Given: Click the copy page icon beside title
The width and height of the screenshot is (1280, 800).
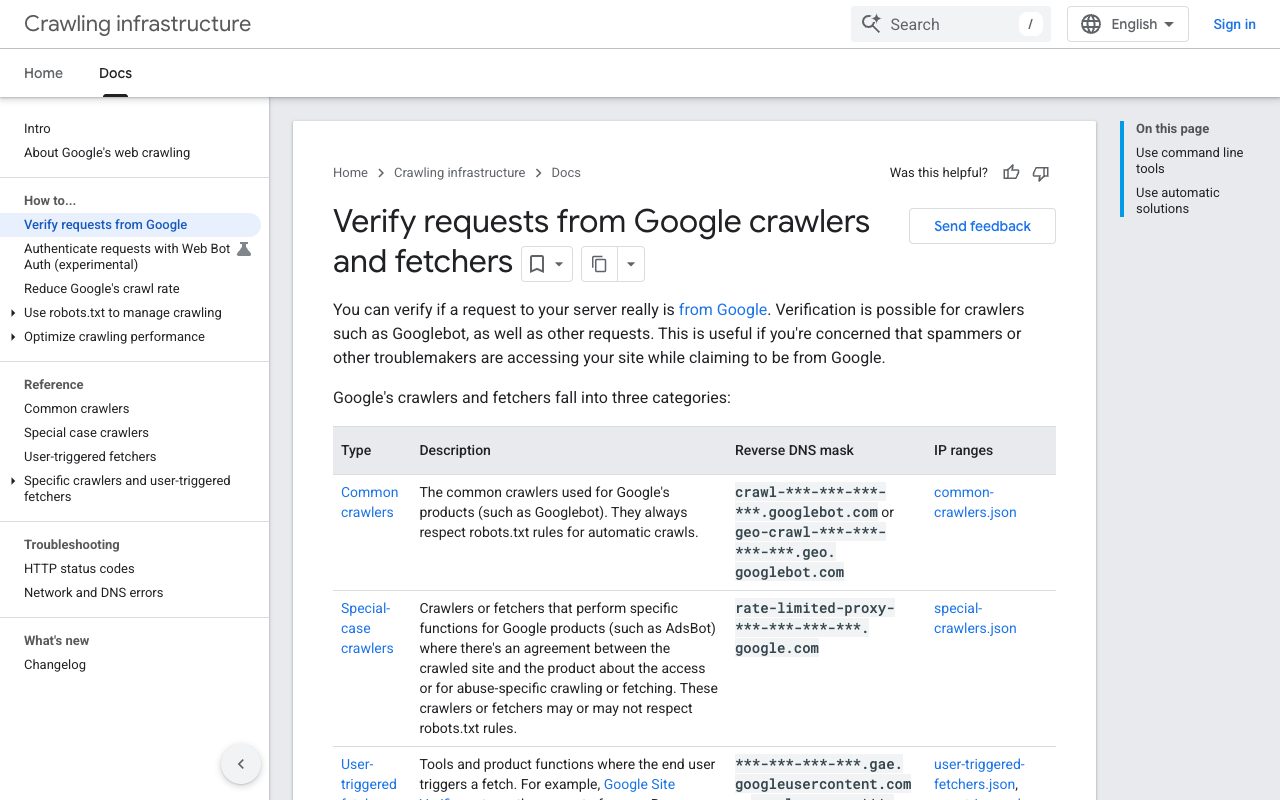Looking at the screenshot, I should click(x=599, y=264).
